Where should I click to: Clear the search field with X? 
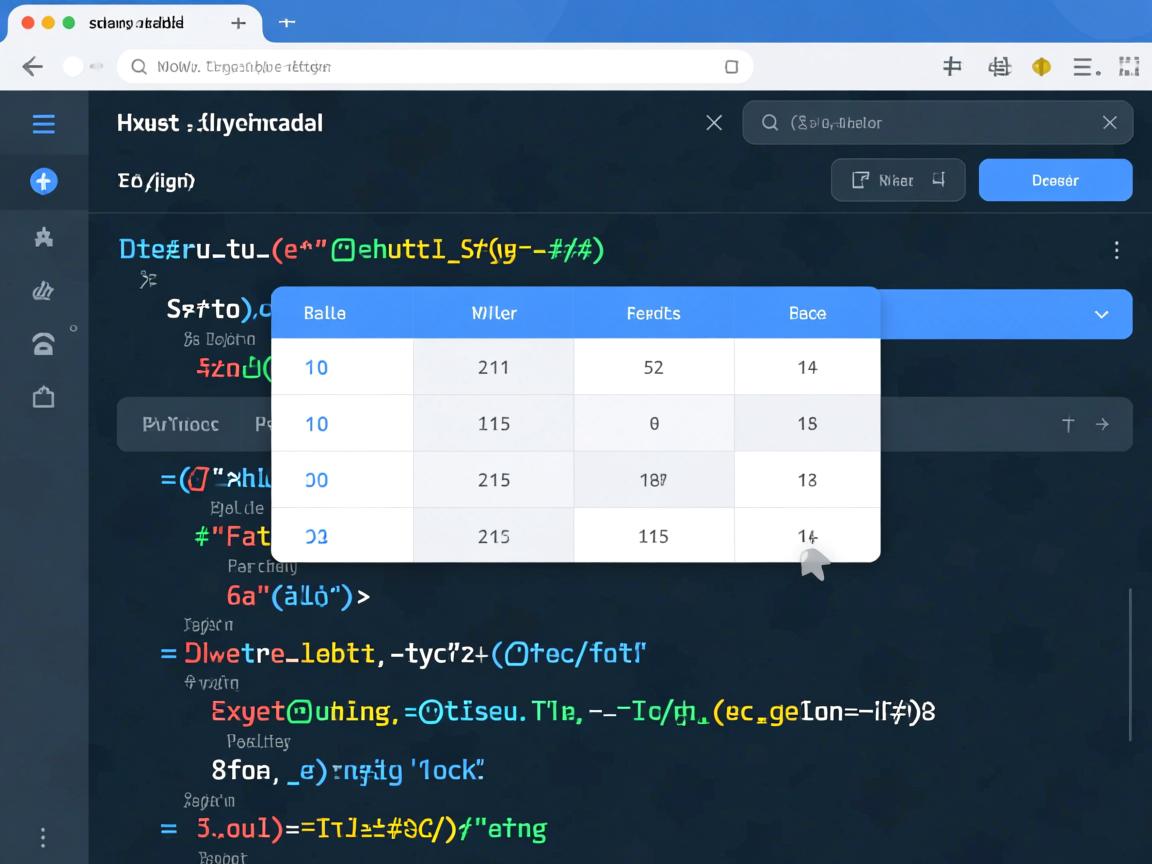1109,122
